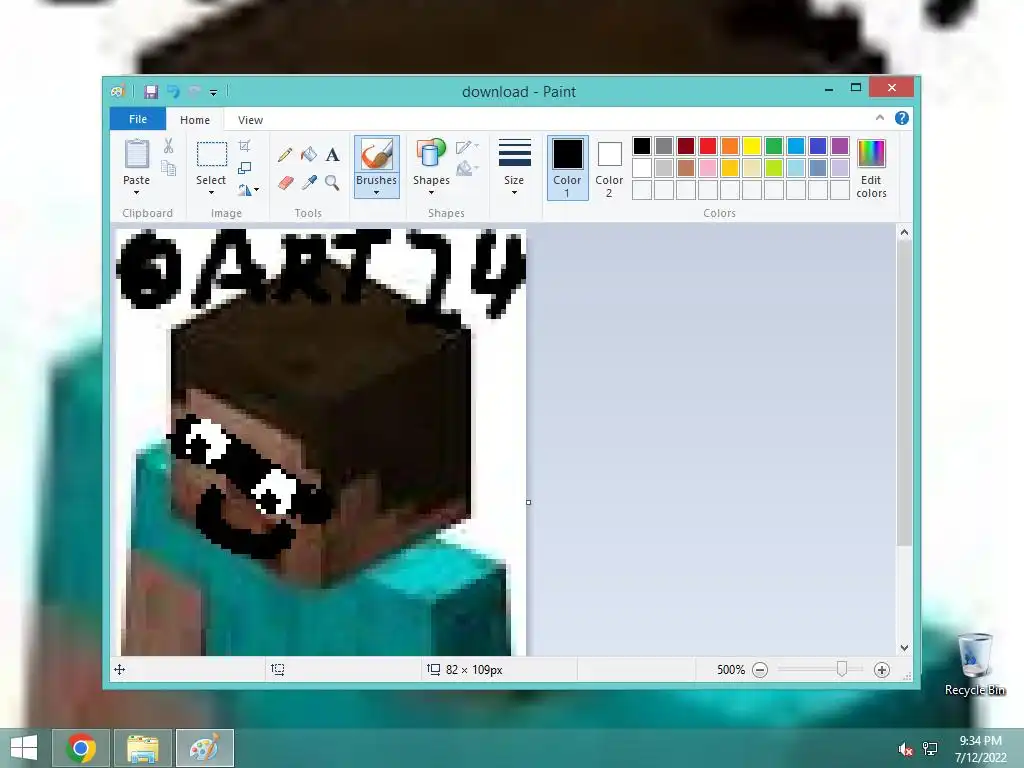Pick the green color swatch

click(774, 146)
